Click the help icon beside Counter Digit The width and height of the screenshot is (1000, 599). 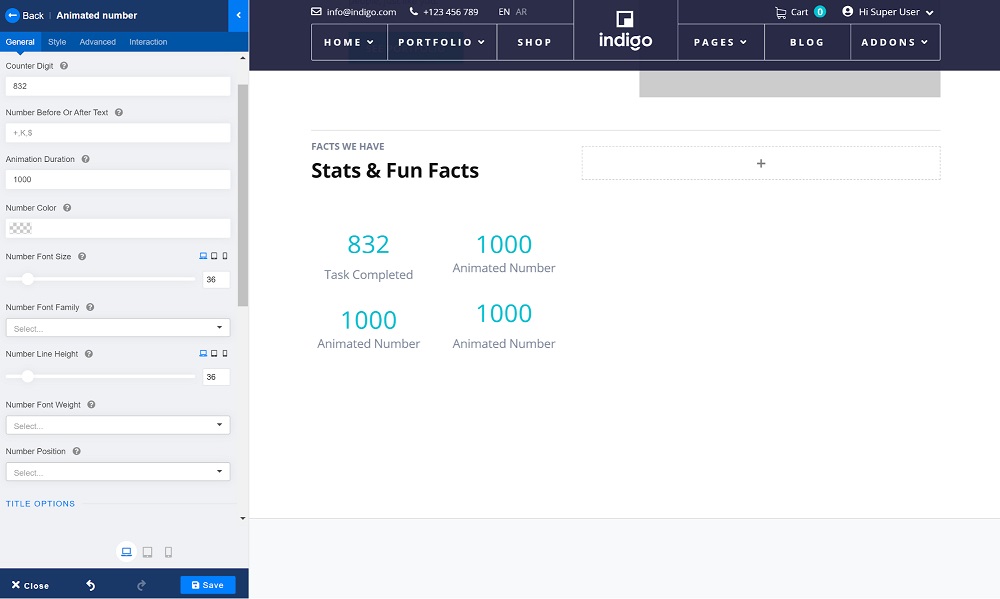click(64, 66)
